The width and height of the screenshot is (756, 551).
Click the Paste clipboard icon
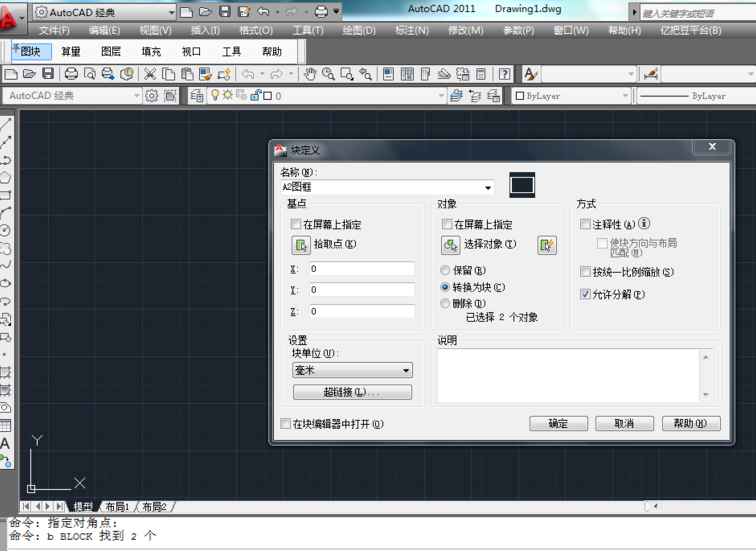[187, 74]
